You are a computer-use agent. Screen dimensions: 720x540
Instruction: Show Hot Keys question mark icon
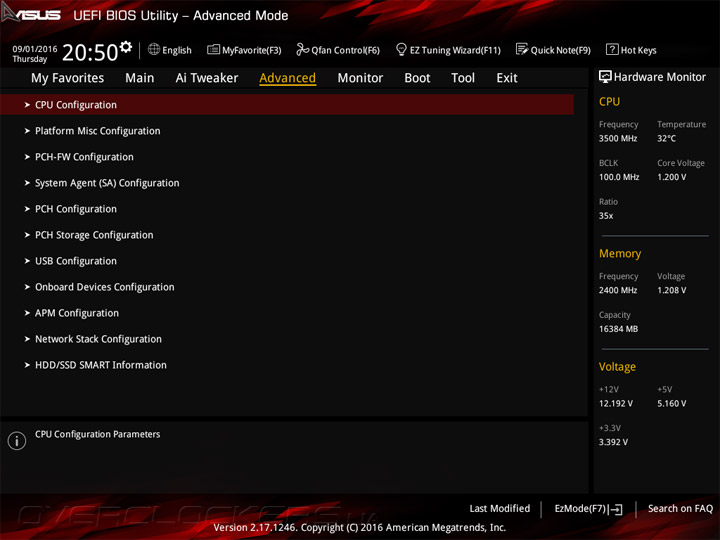tap(612, 49)
